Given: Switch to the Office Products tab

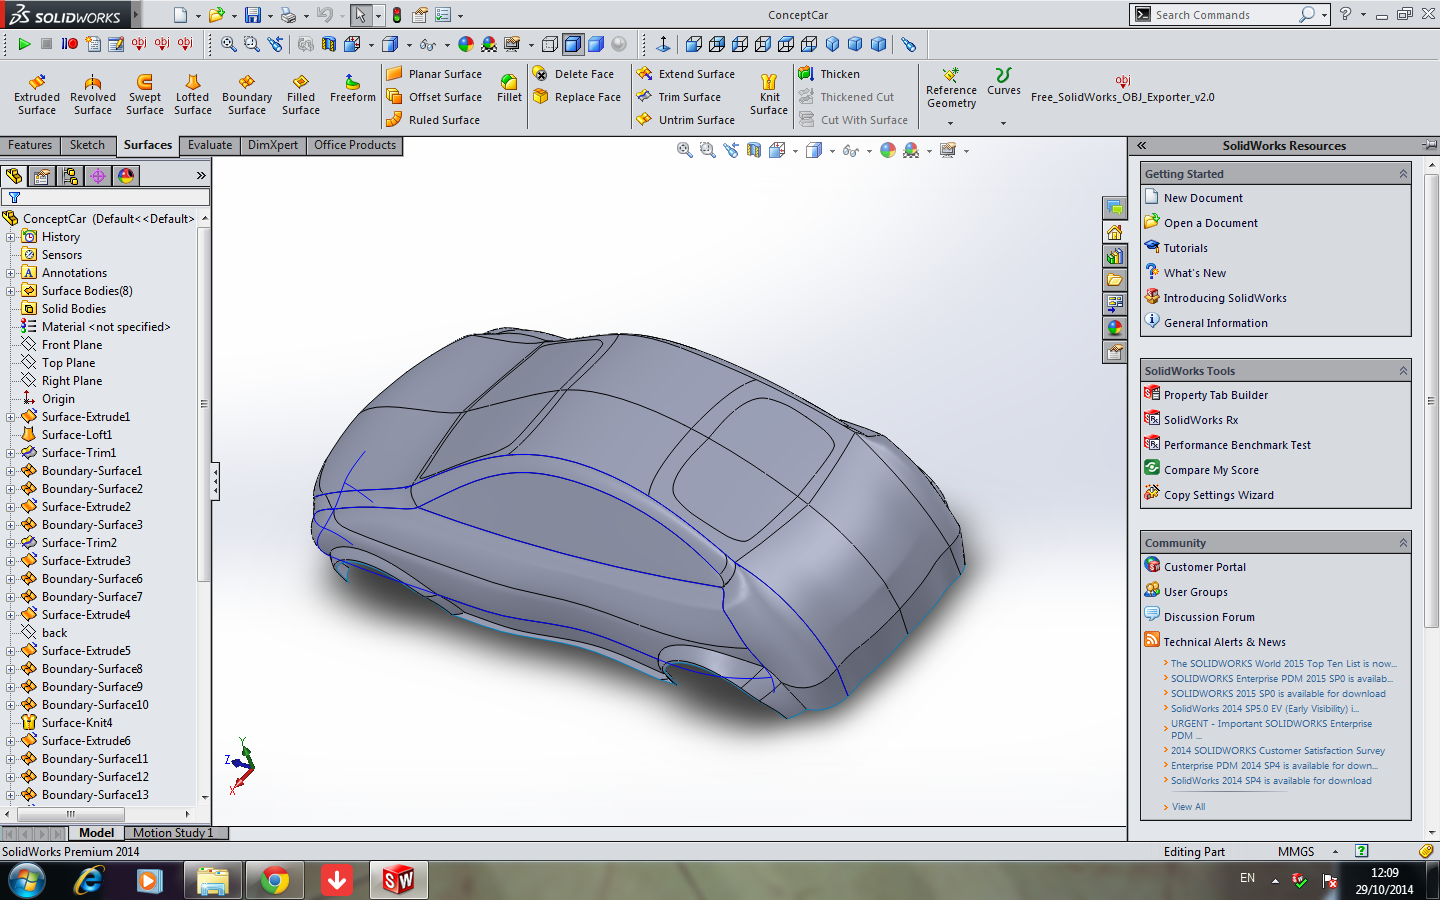Looking at the screenshot, I should 355,145.
